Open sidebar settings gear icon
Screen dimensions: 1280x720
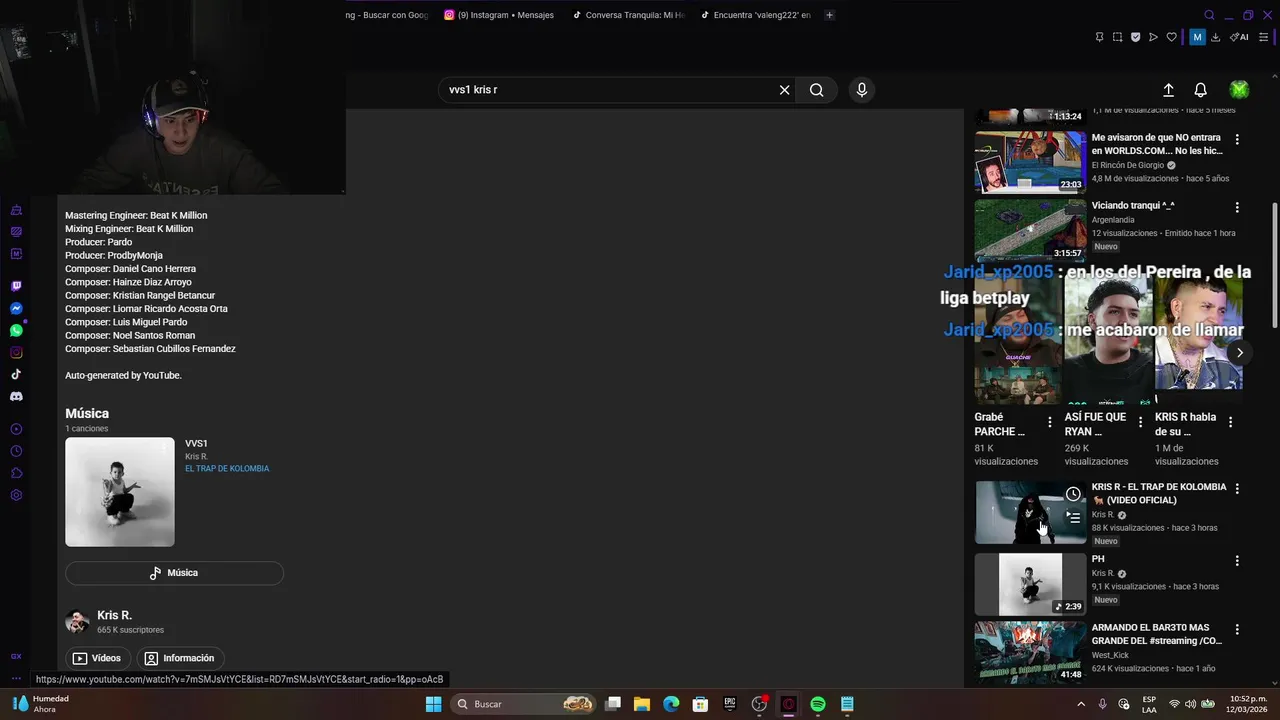point(16,495)
